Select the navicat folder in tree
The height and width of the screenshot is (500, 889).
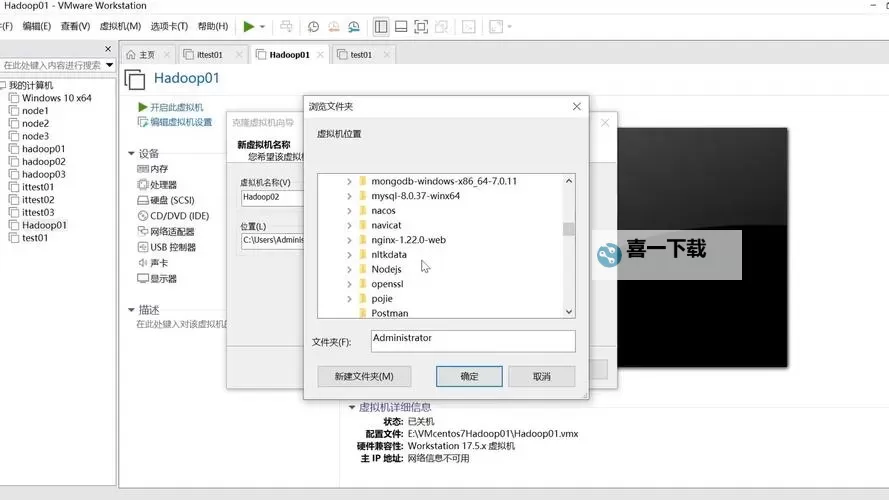pos(385,226)
